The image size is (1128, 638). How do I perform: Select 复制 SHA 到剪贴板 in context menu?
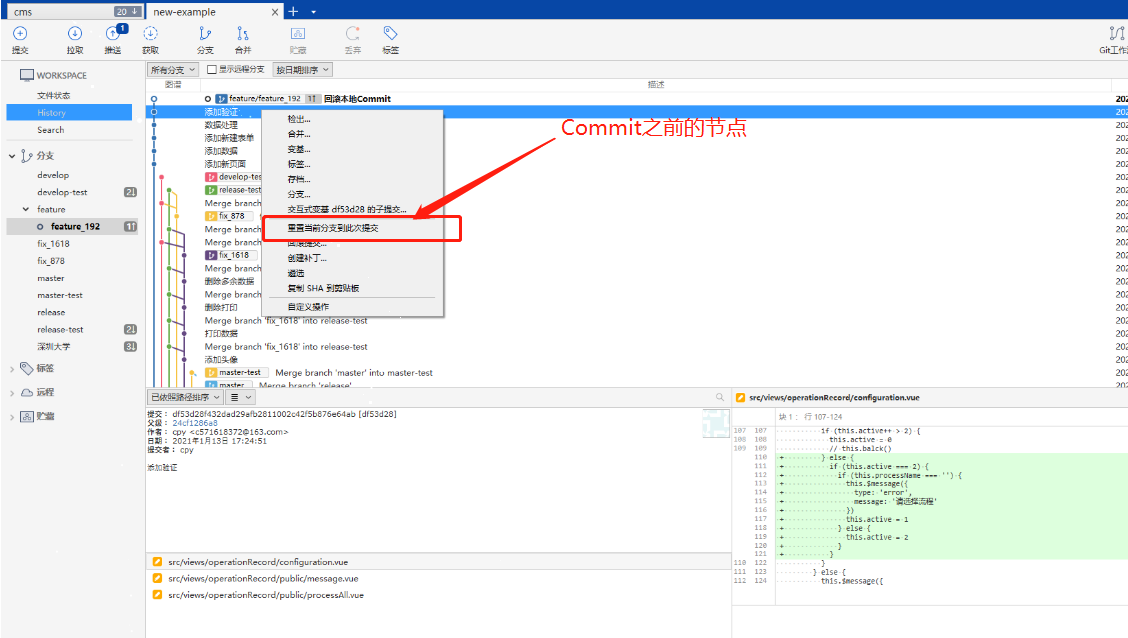[323, 288]
